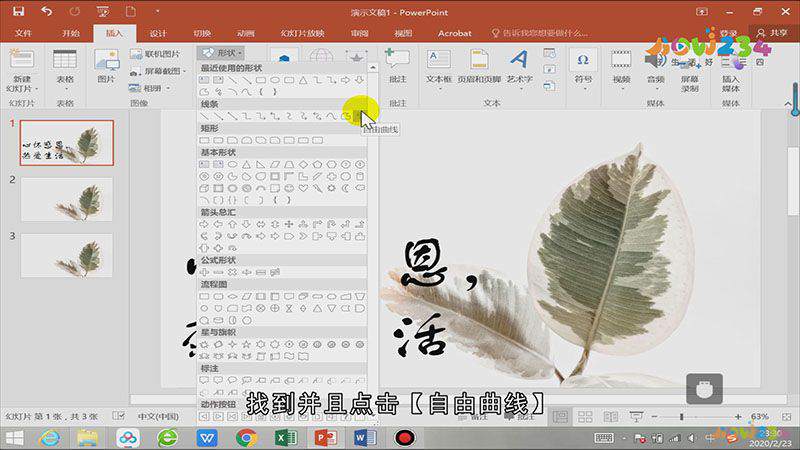
Task: Click Start From Beginning slideshow icon in title bar
Action: pyautogui.click(x=103, y=11)
